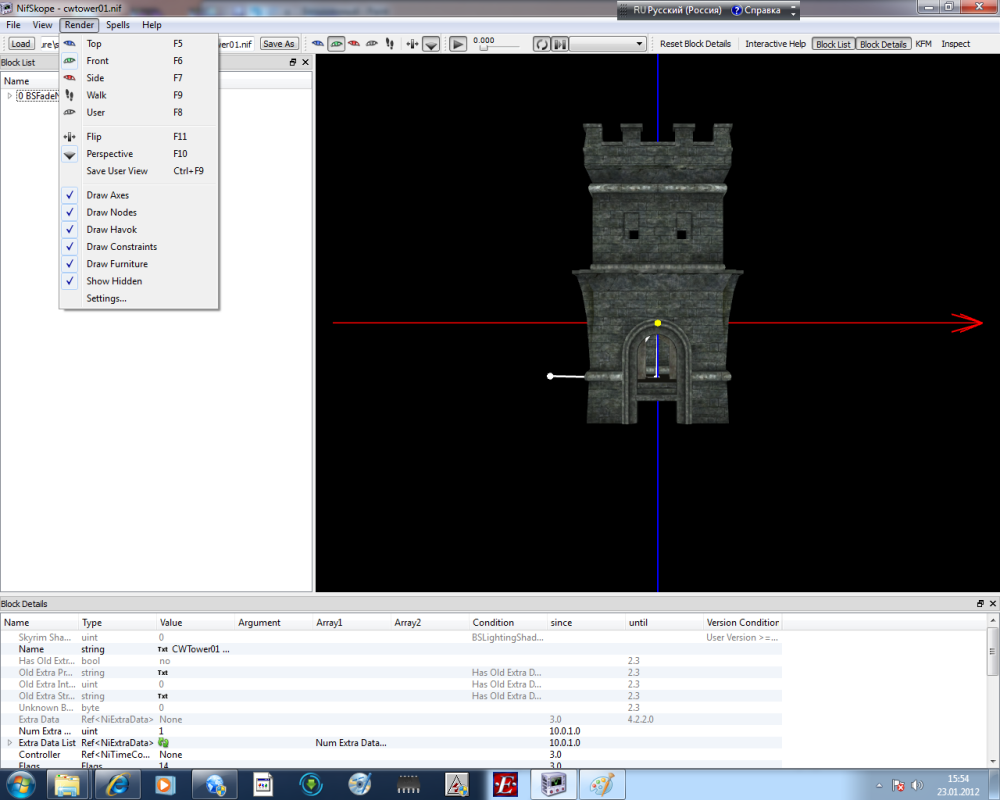1000x800 pixels.
Task: Expand the 0 BSFadeNode tree item
Action: click(9, 96)
